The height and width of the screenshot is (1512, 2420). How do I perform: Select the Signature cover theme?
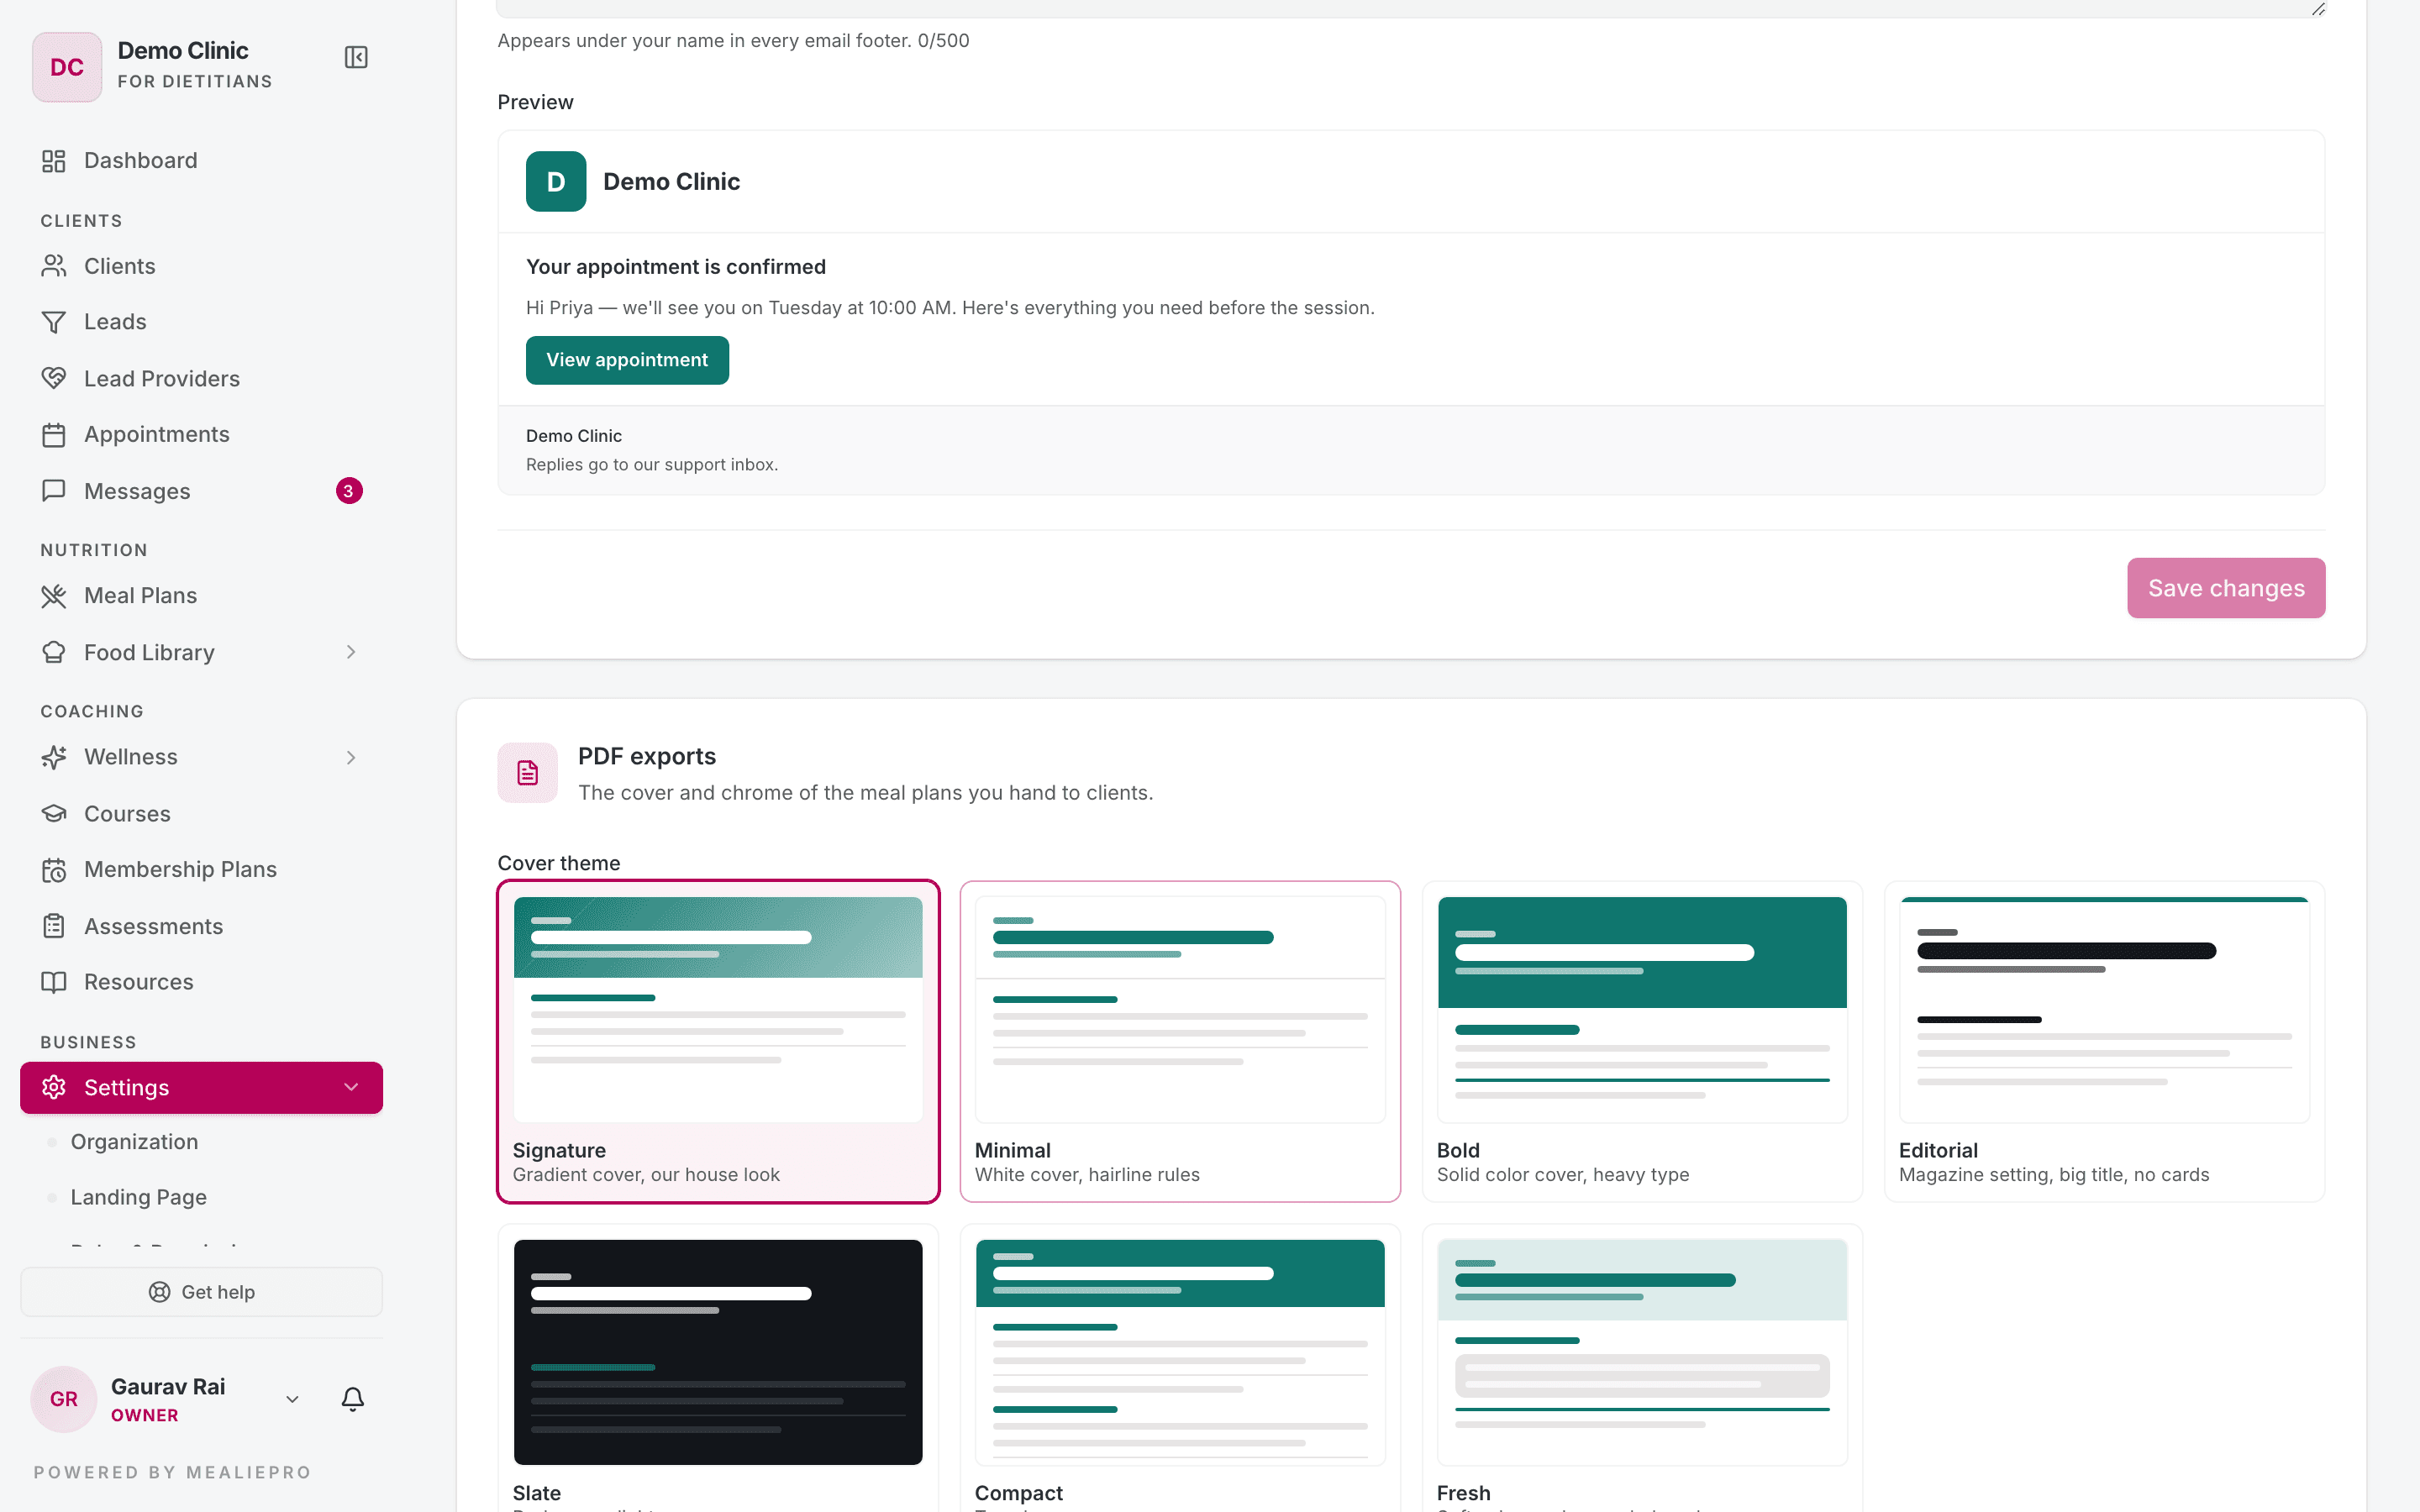click(718, 1041)
